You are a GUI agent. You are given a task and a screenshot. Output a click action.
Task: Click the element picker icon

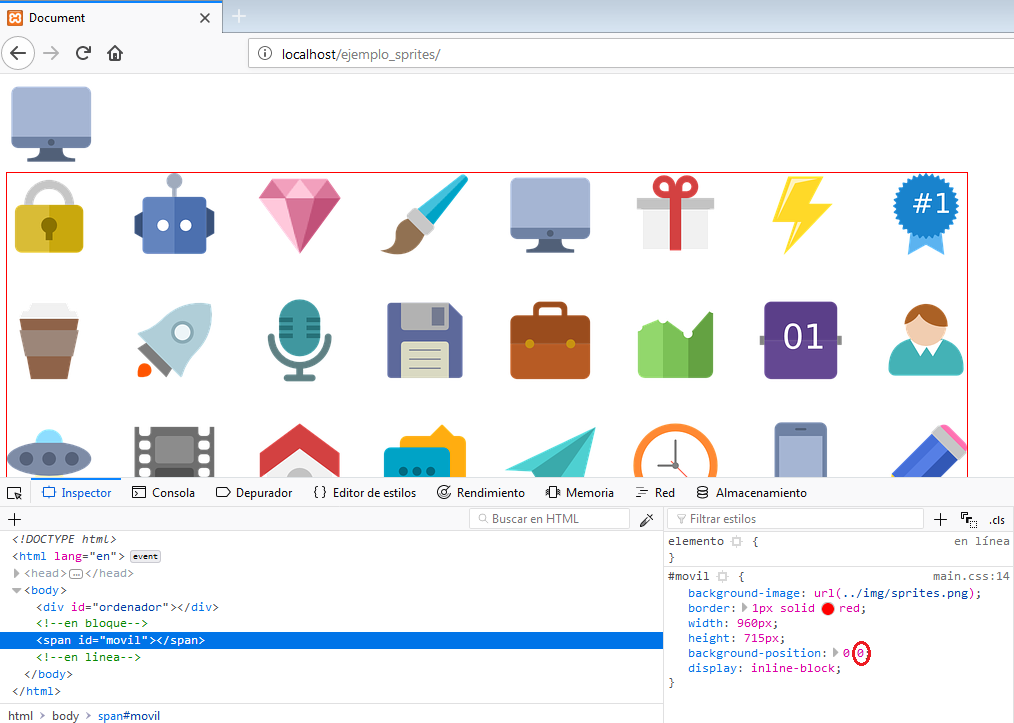14,493
